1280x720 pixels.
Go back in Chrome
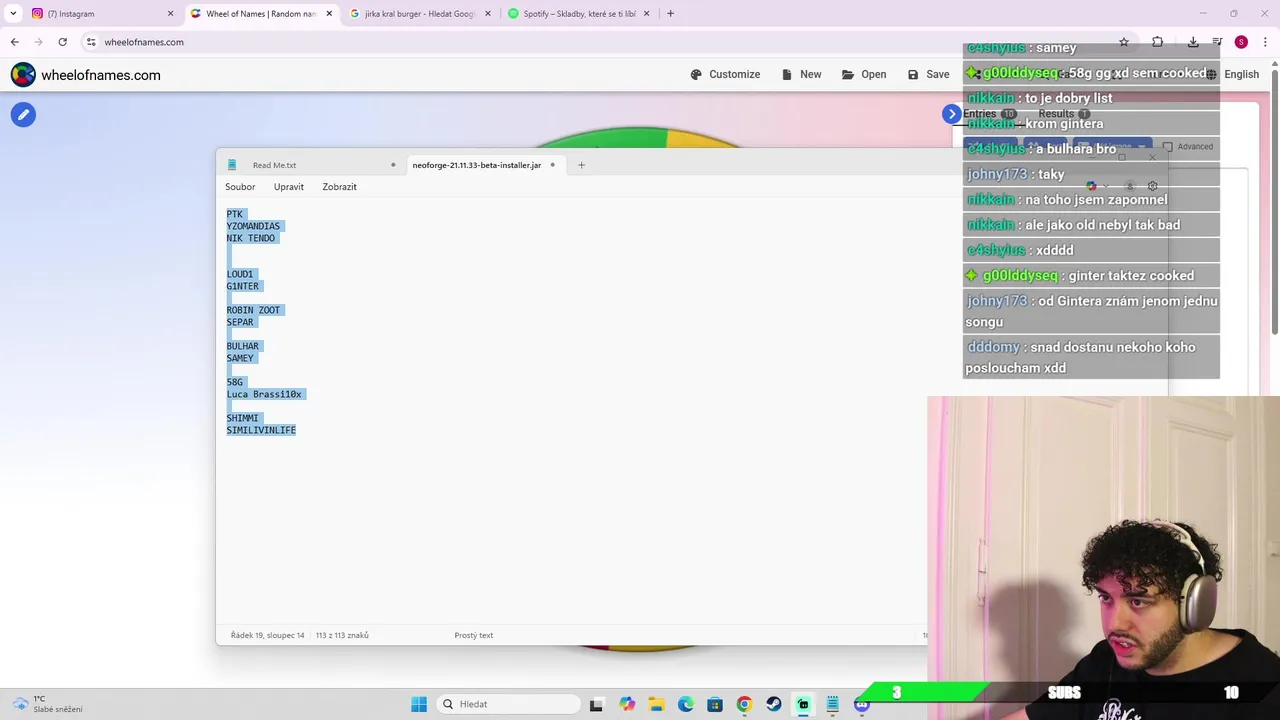(14, 42)
